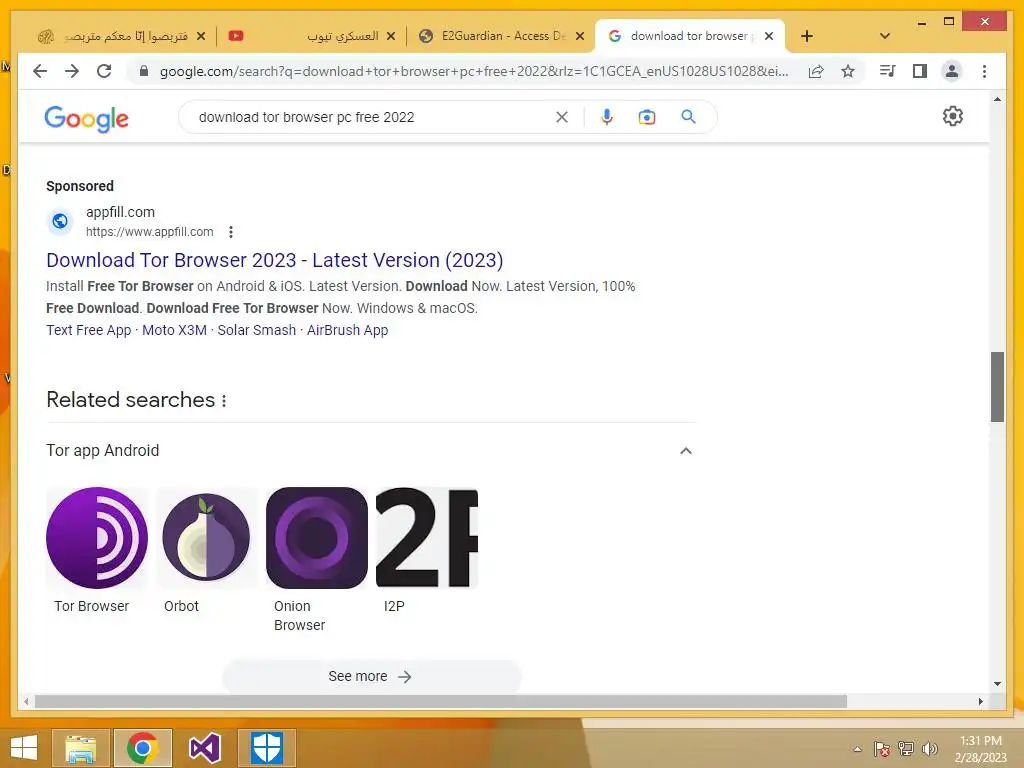This screenshot has height=768, width=1024.
Task: Open the Chrome profile avatar
Action: [952, 71]
